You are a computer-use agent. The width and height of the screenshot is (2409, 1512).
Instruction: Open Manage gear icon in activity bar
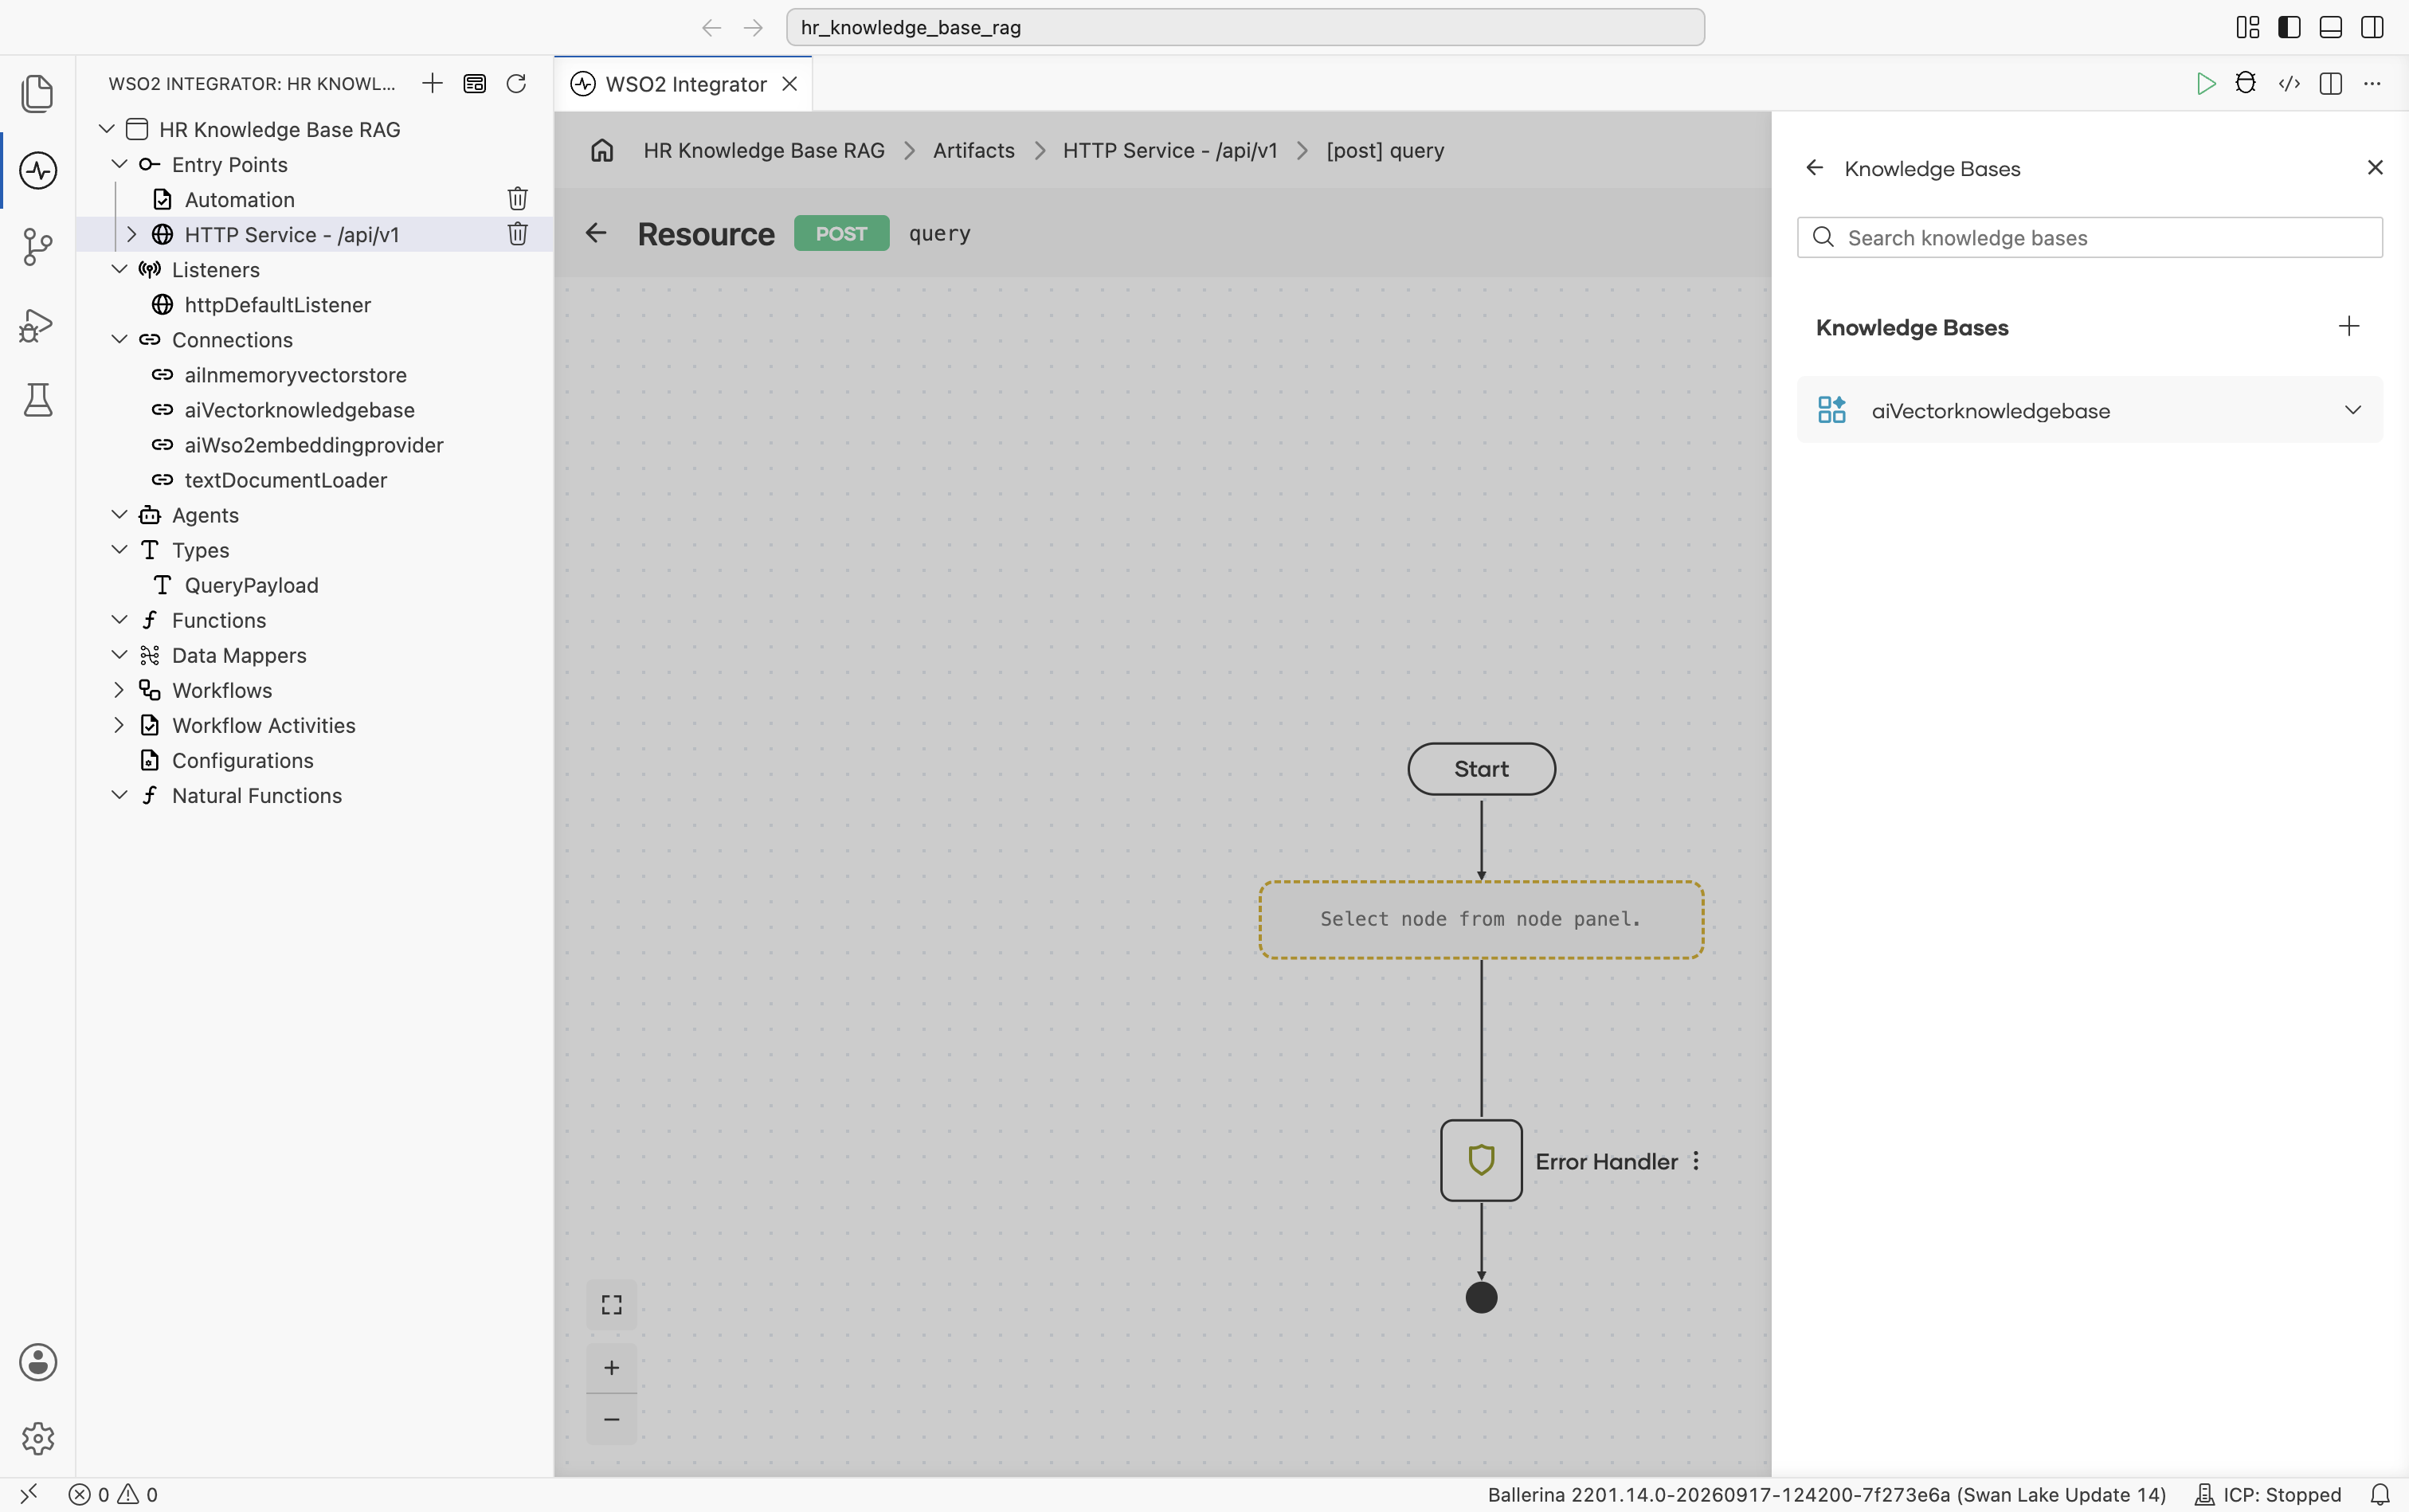(37, 1438)
